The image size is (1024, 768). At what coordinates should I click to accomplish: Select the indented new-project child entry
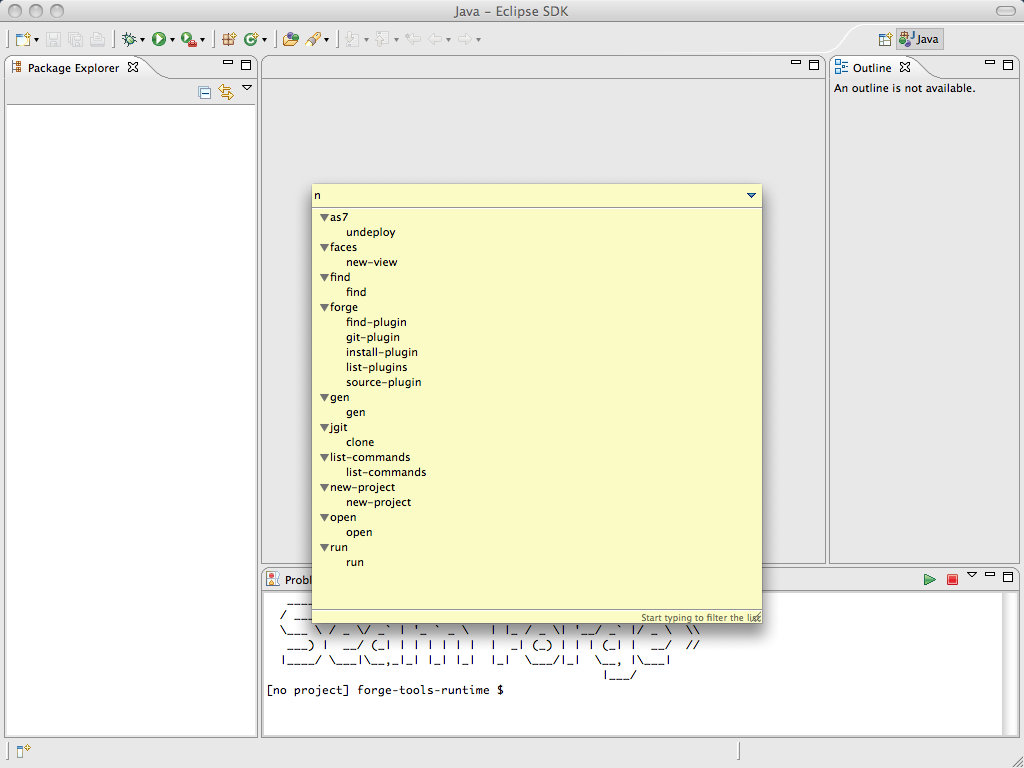(x=379, y=502)
